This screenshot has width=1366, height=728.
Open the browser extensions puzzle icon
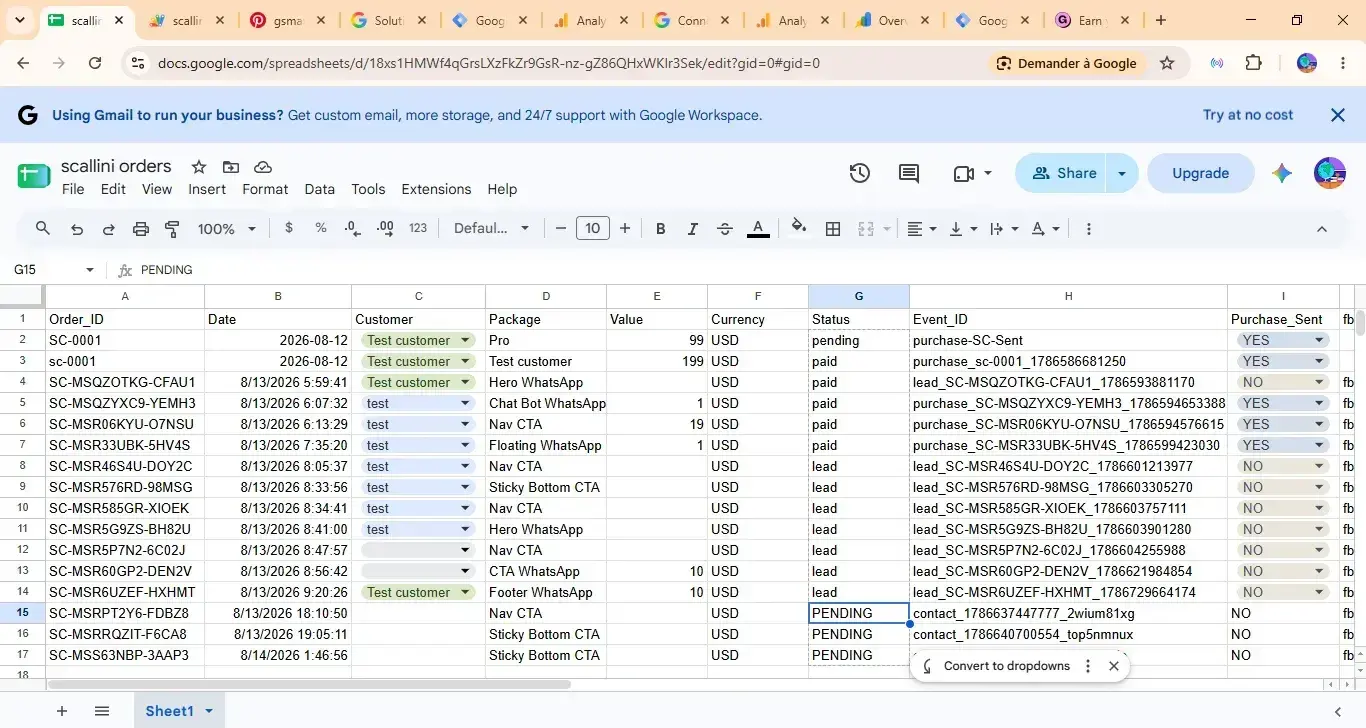coord(1254,63)
